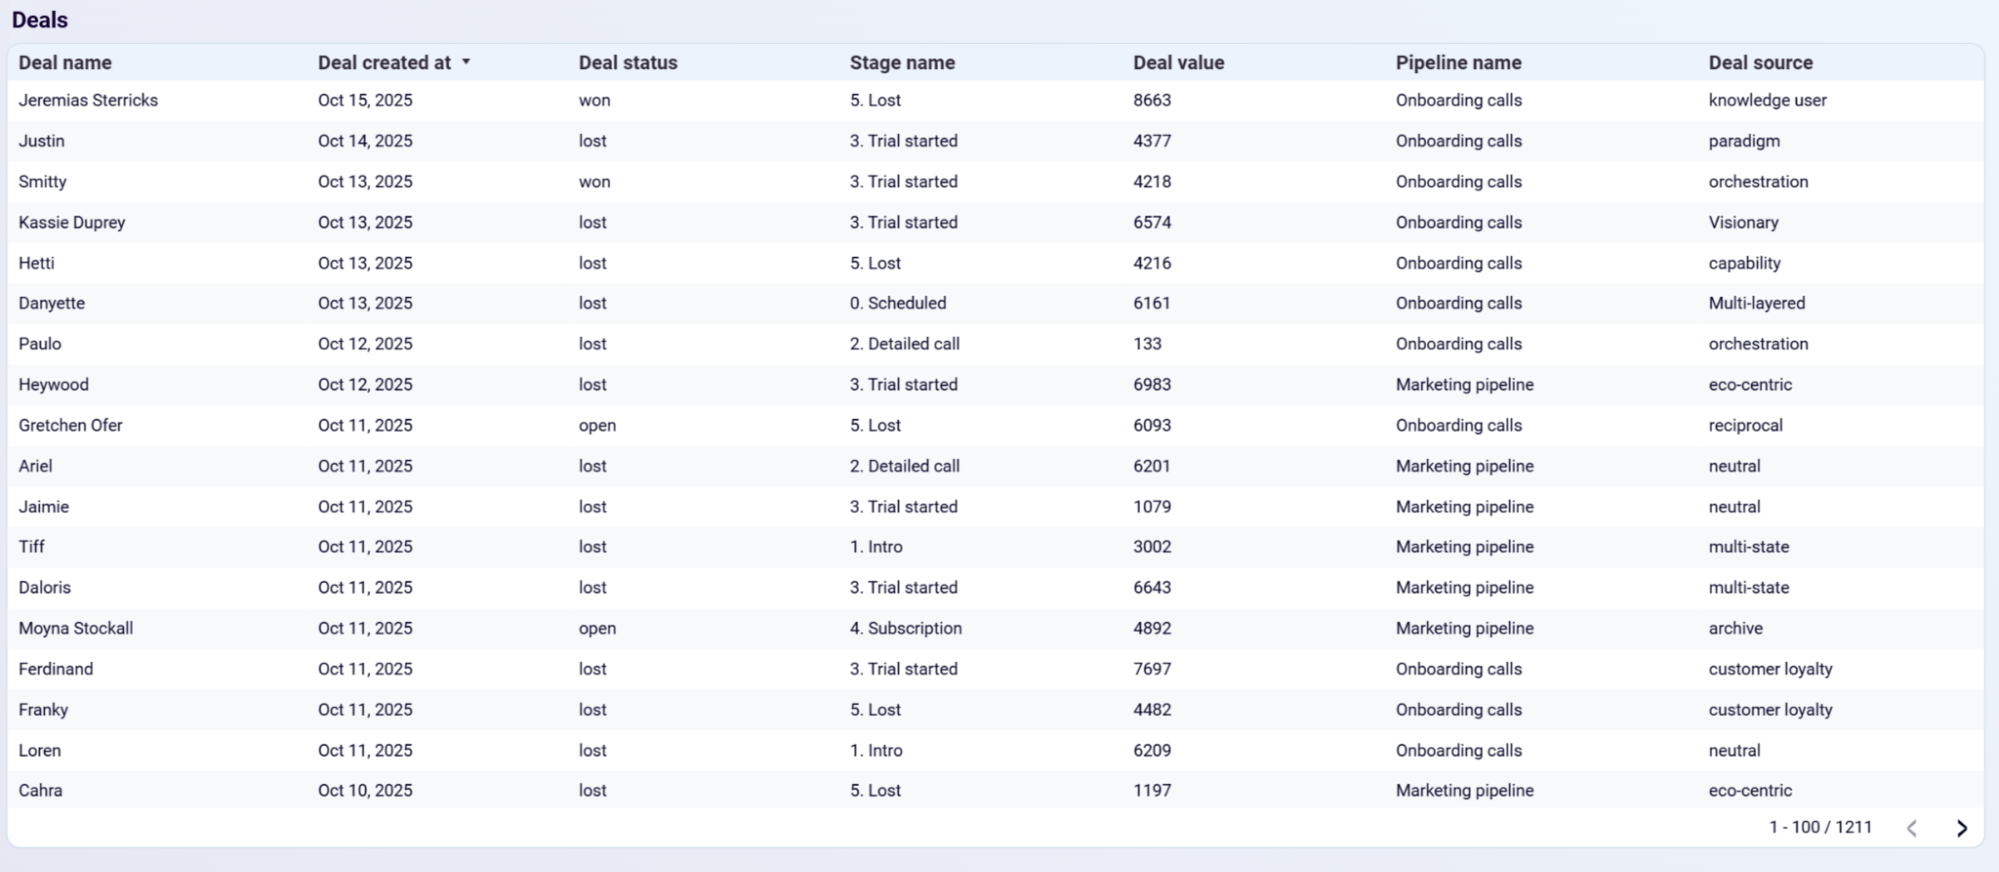Select the Ferdinand deal row
The height and width of the screenshot is (872, 1999).
click(x=55, y=669)
